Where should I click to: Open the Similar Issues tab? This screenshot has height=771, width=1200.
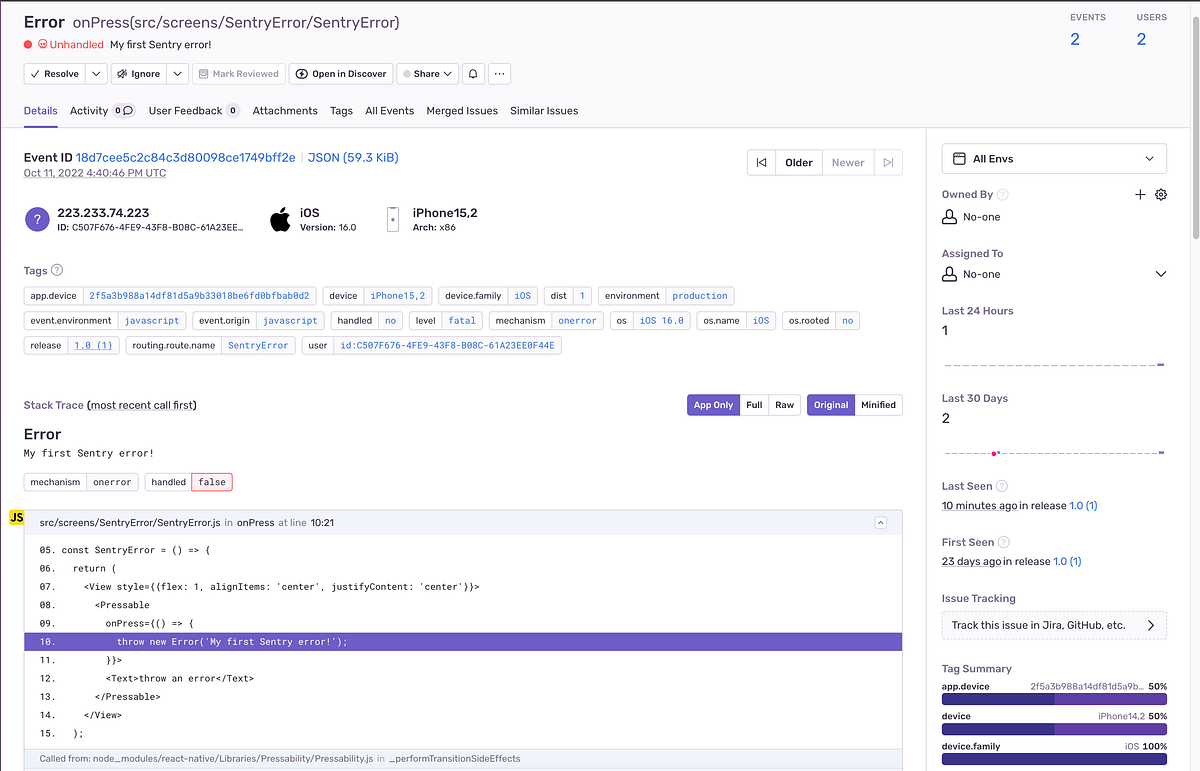point(544,111)
